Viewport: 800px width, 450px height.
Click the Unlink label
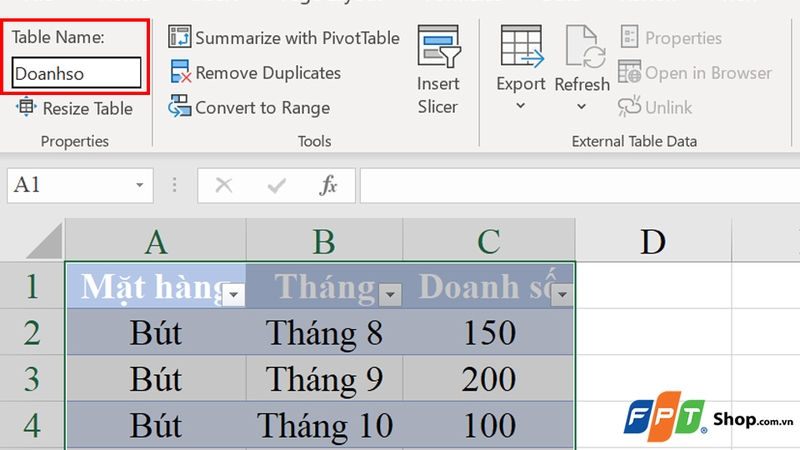(x=668, y=108)
